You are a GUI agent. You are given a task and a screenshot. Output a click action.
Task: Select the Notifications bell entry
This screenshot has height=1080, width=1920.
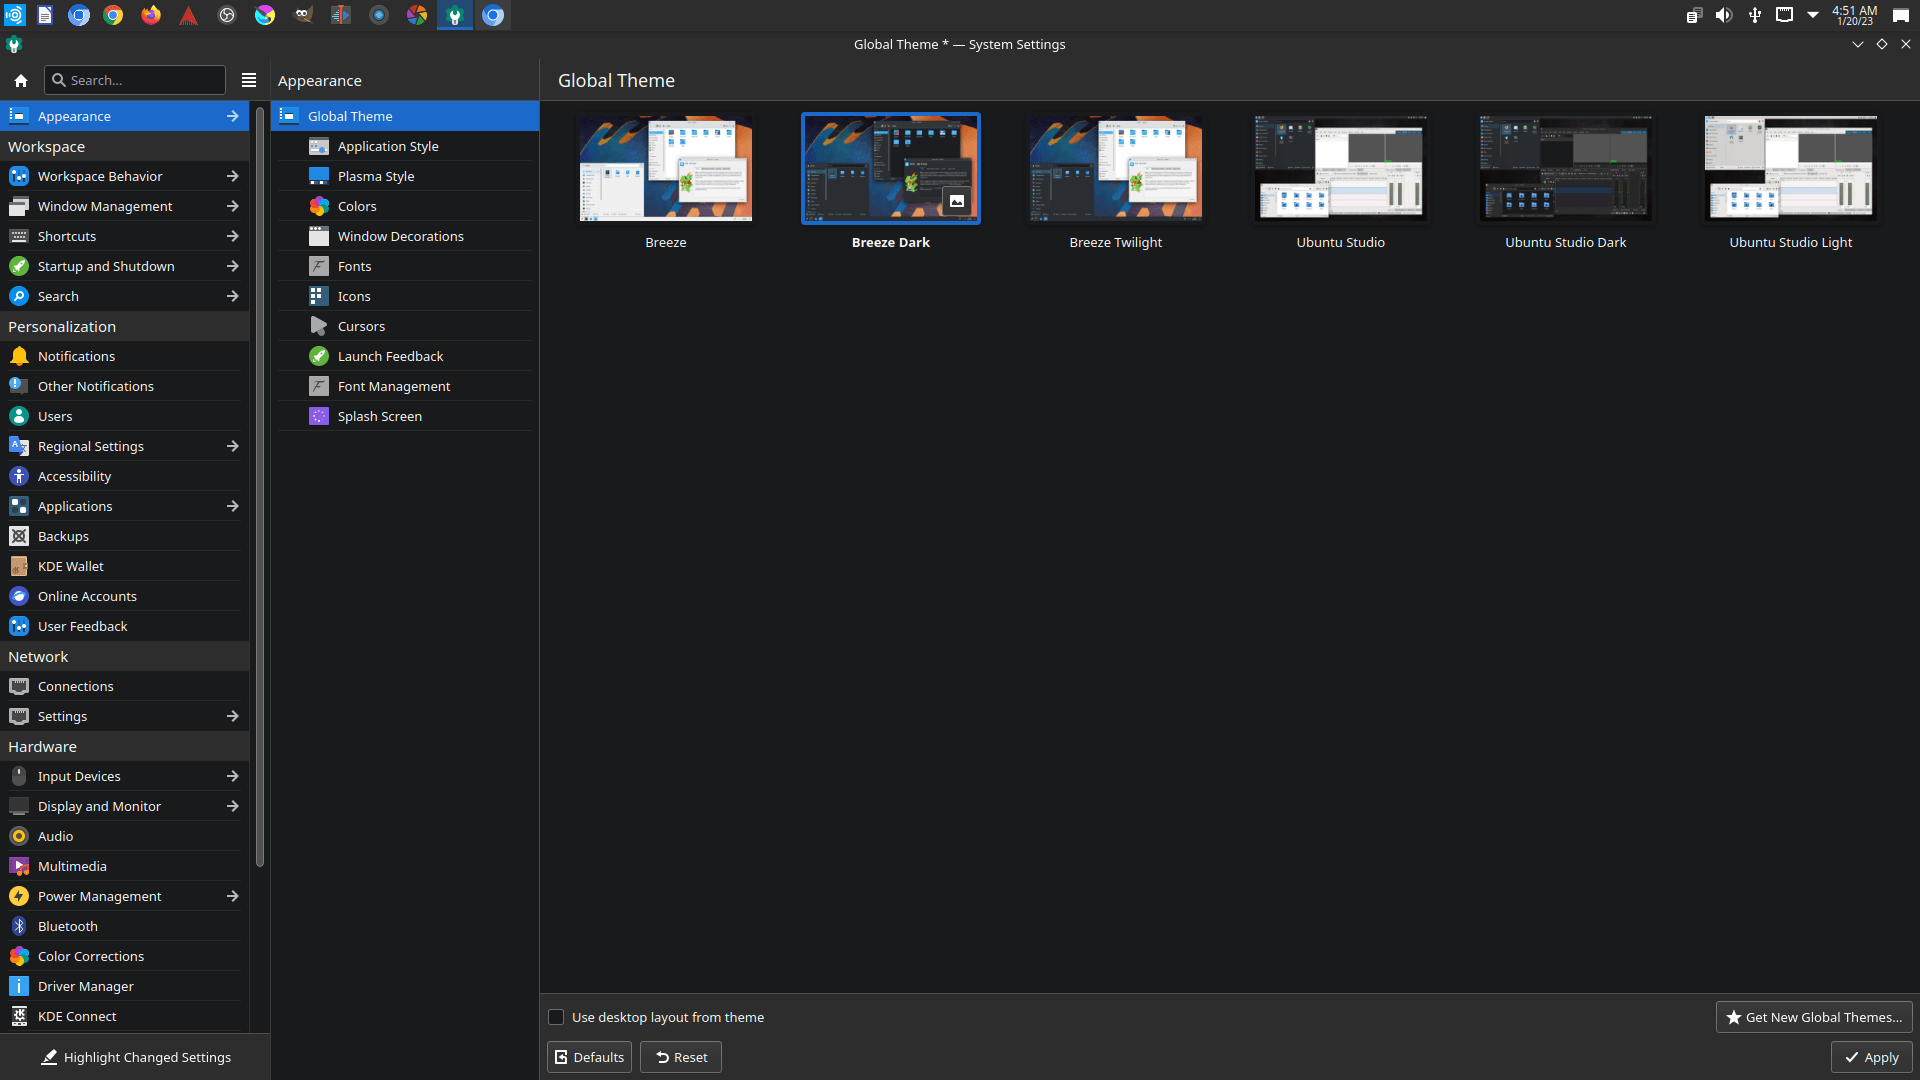(76, 356)
